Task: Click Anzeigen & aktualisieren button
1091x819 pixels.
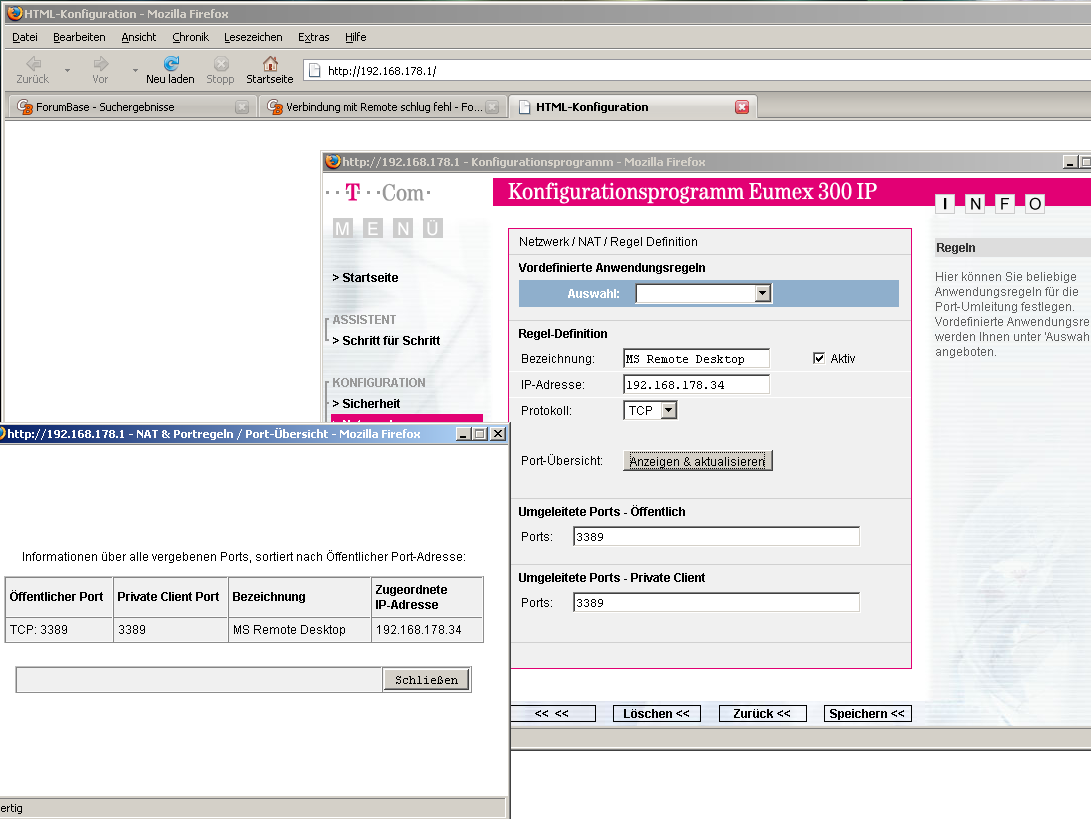Action: point(697,461)
